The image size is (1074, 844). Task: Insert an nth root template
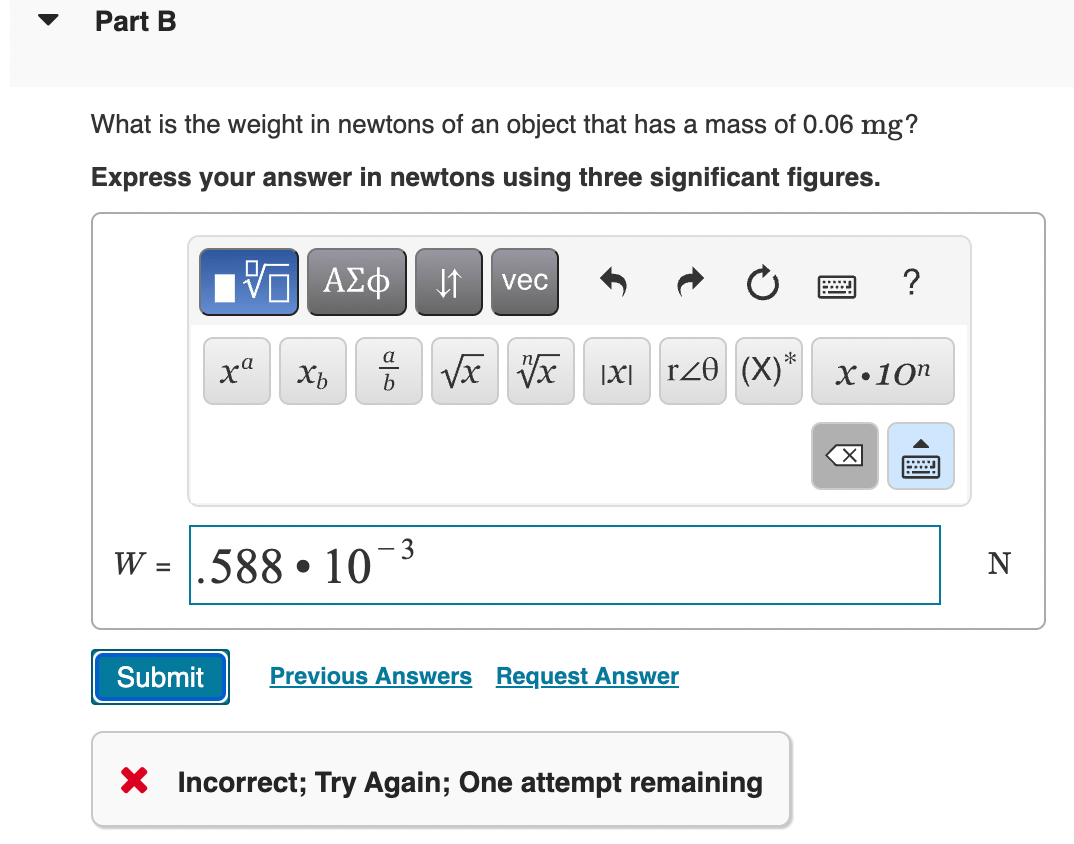[540, 371]
